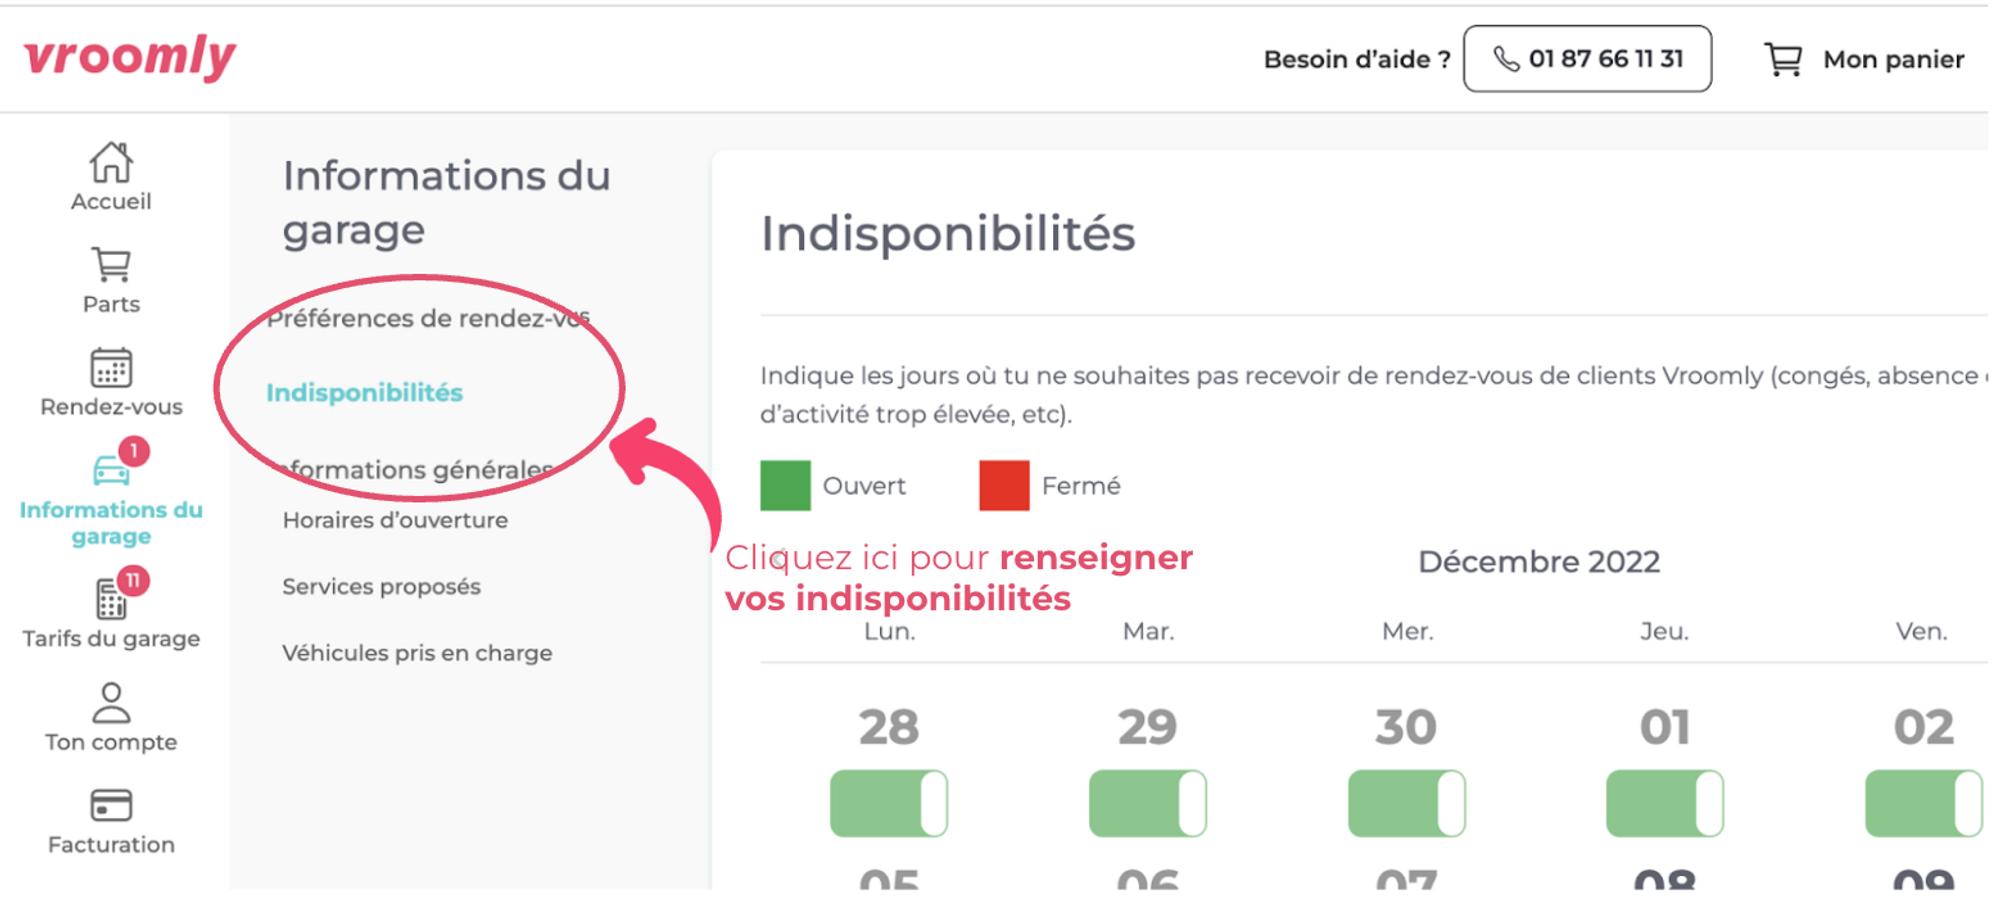The width and height of the screenshot is (2000, 899).
Task: Open the Accueil home icon
Action: [x=111, y=162]
